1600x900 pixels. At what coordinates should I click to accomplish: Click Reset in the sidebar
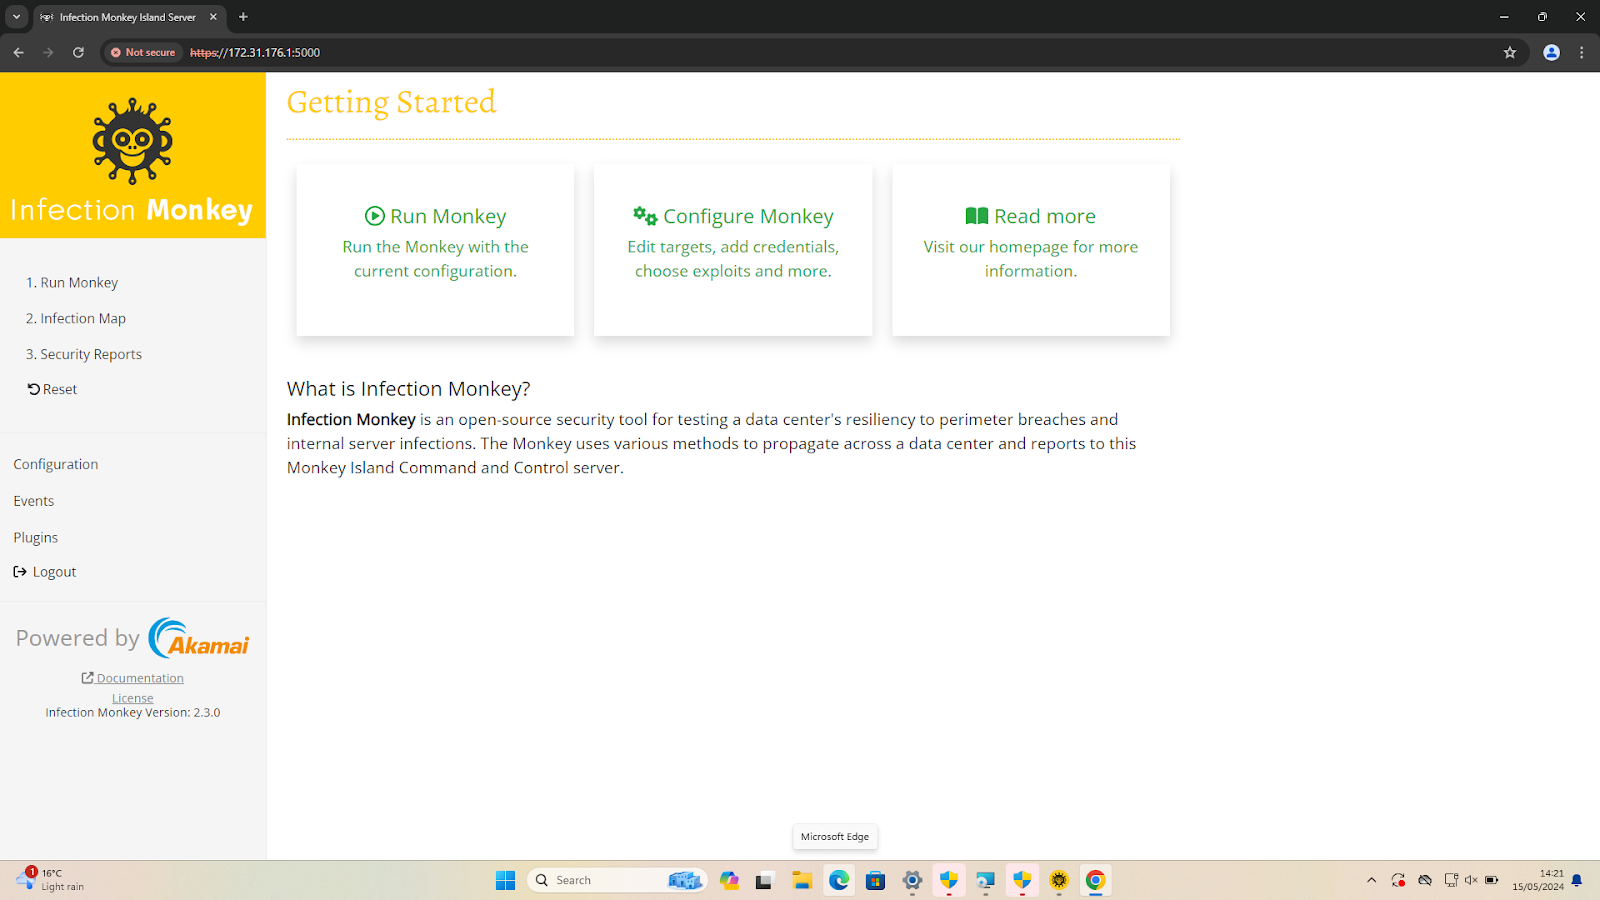52,390
